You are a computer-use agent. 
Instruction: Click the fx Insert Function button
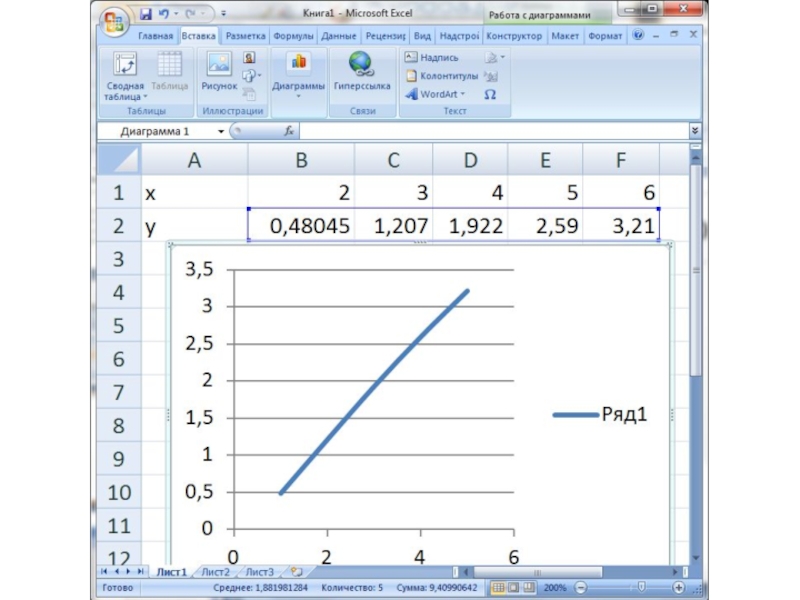[289, 132]
